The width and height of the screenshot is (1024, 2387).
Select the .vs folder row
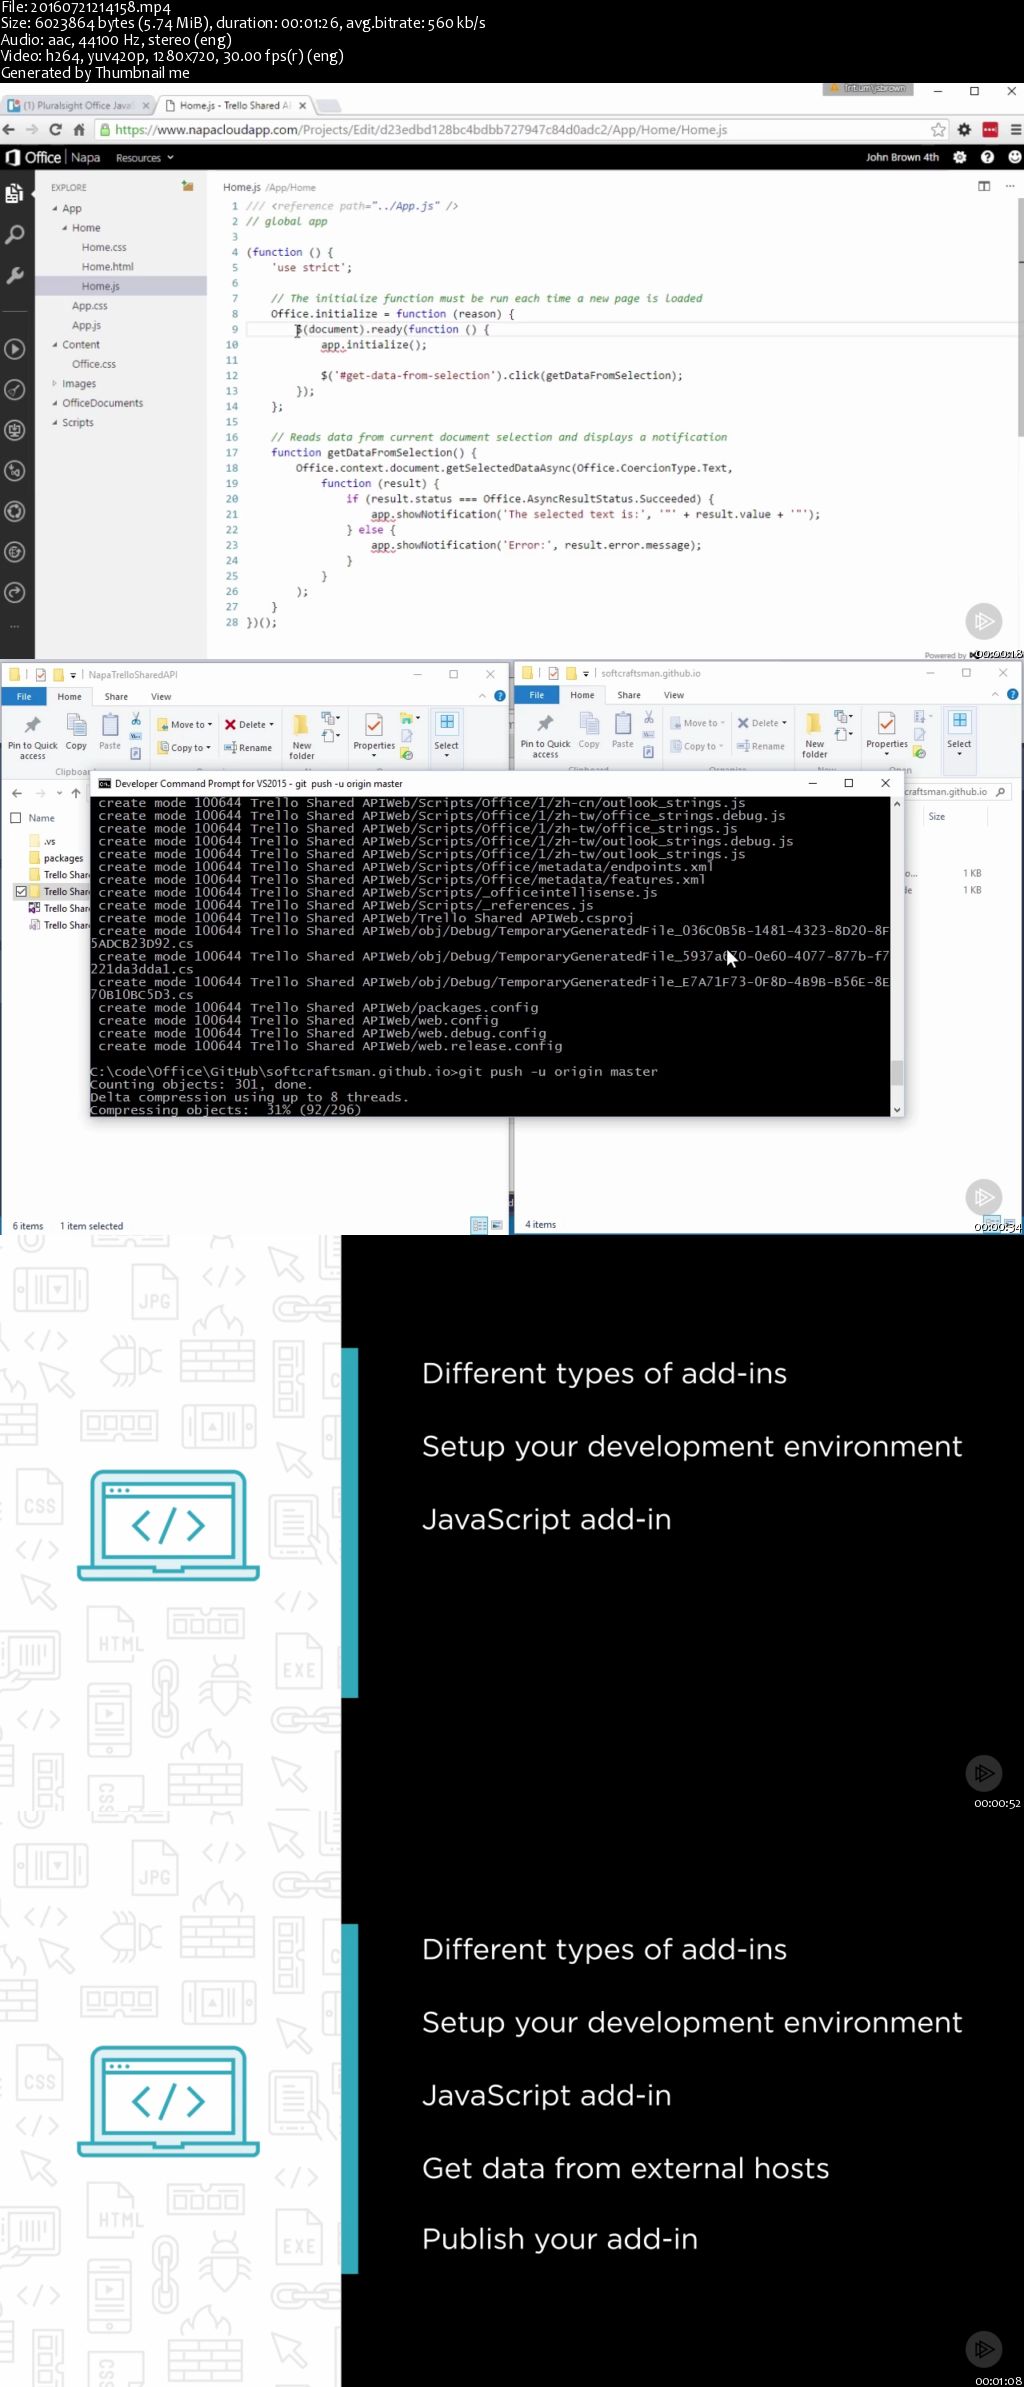click(49, 841)
